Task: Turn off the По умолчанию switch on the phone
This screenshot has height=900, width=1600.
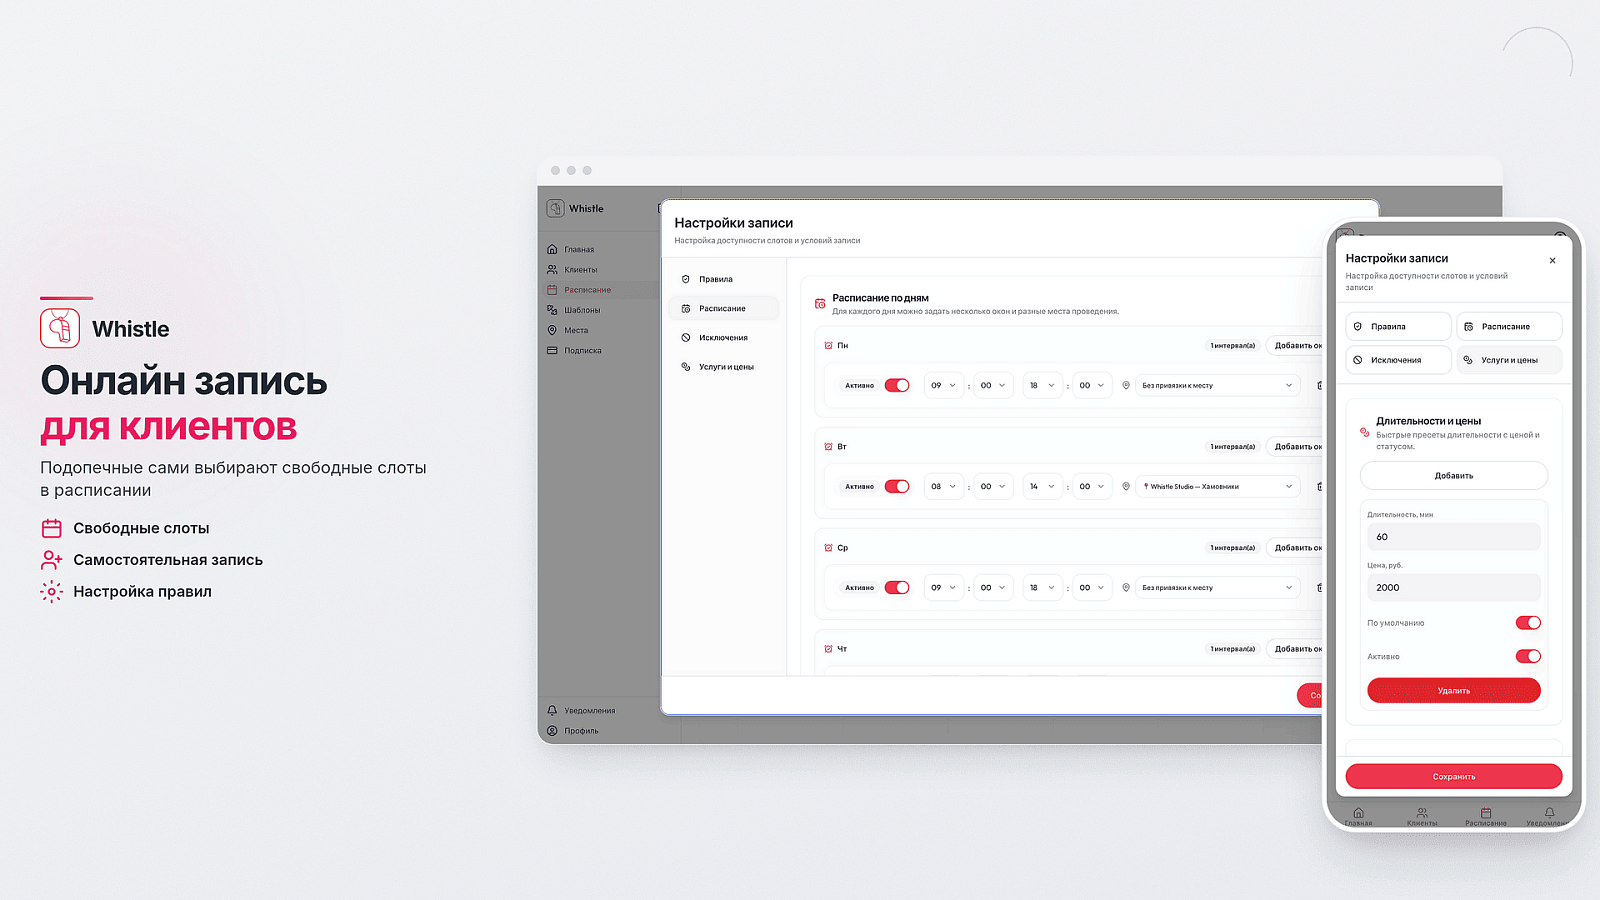Action: (1528, 623)
